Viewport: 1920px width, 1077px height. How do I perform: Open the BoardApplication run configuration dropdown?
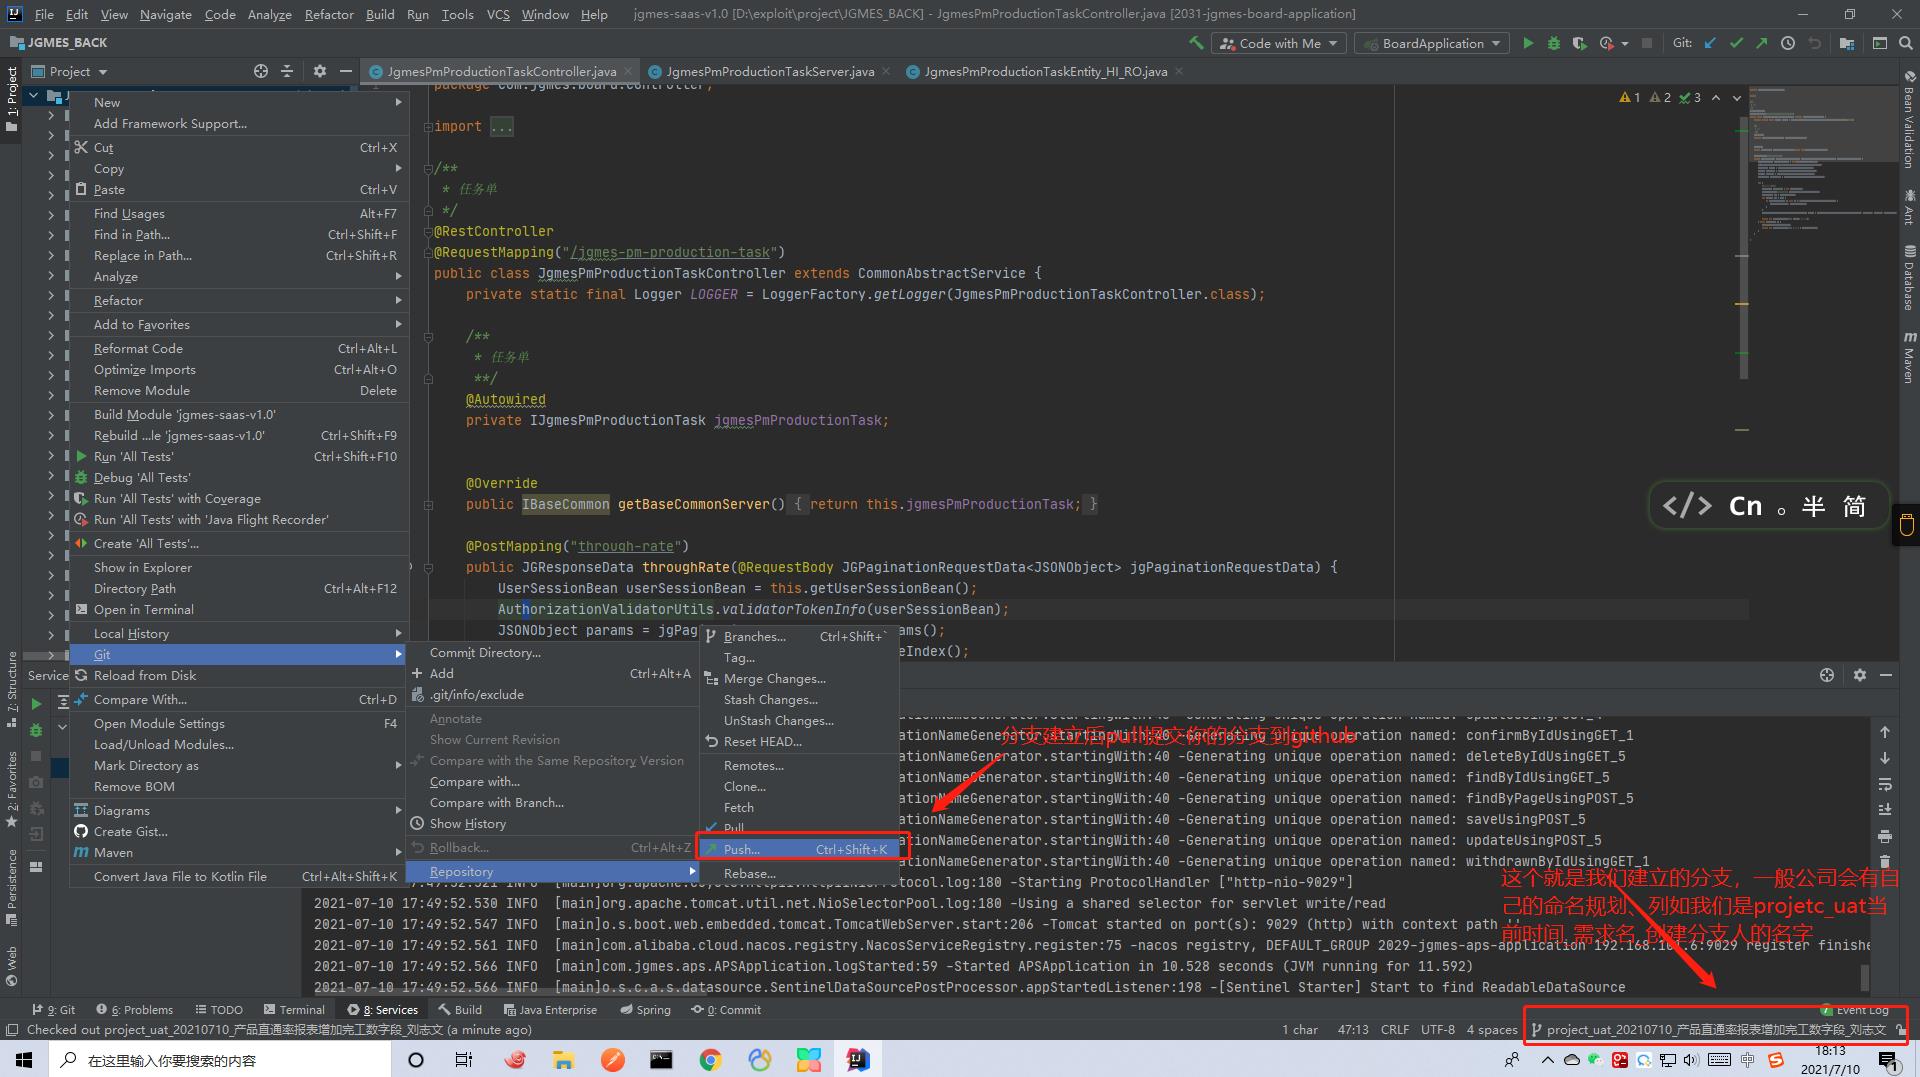click(1433, 43)
